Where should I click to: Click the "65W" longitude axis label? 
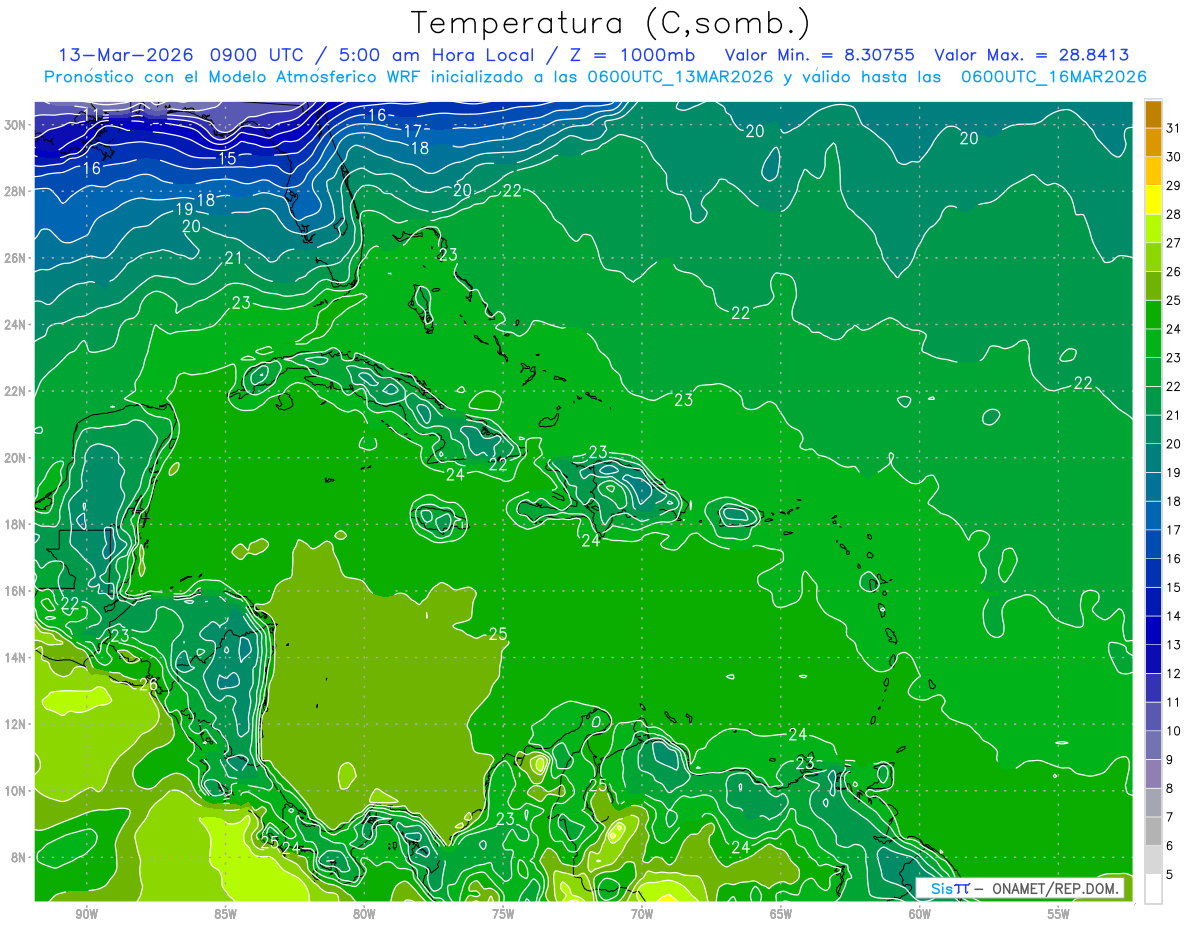point(781,914)
